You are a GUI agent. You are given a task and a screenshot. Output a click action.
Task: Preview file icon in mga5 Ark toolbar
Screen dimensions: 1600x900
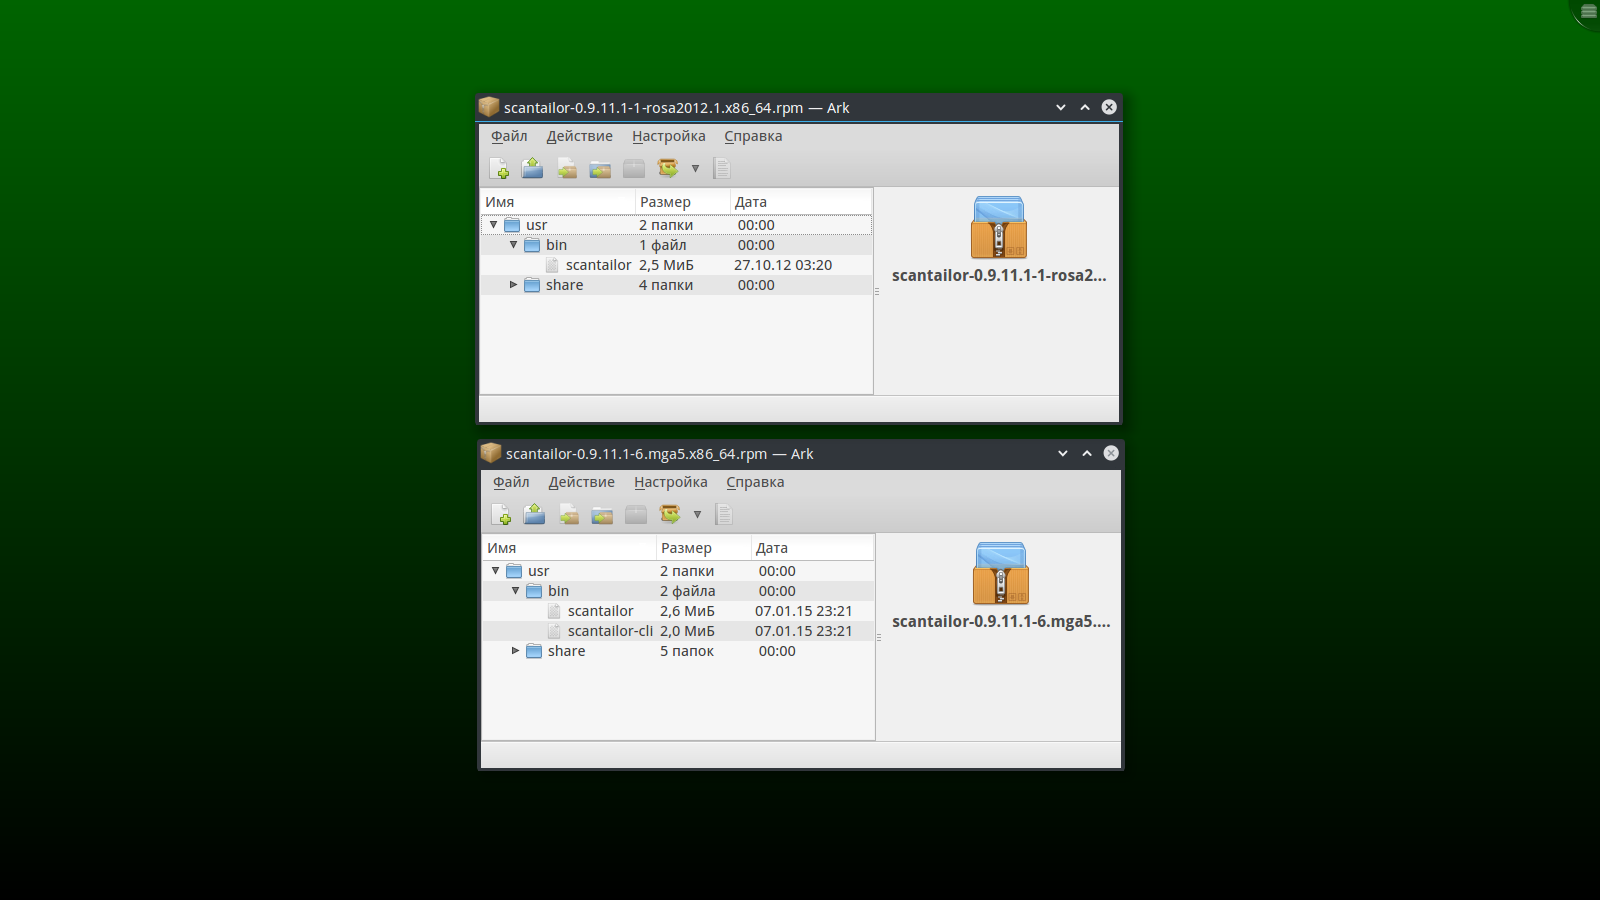click(724, 514)
